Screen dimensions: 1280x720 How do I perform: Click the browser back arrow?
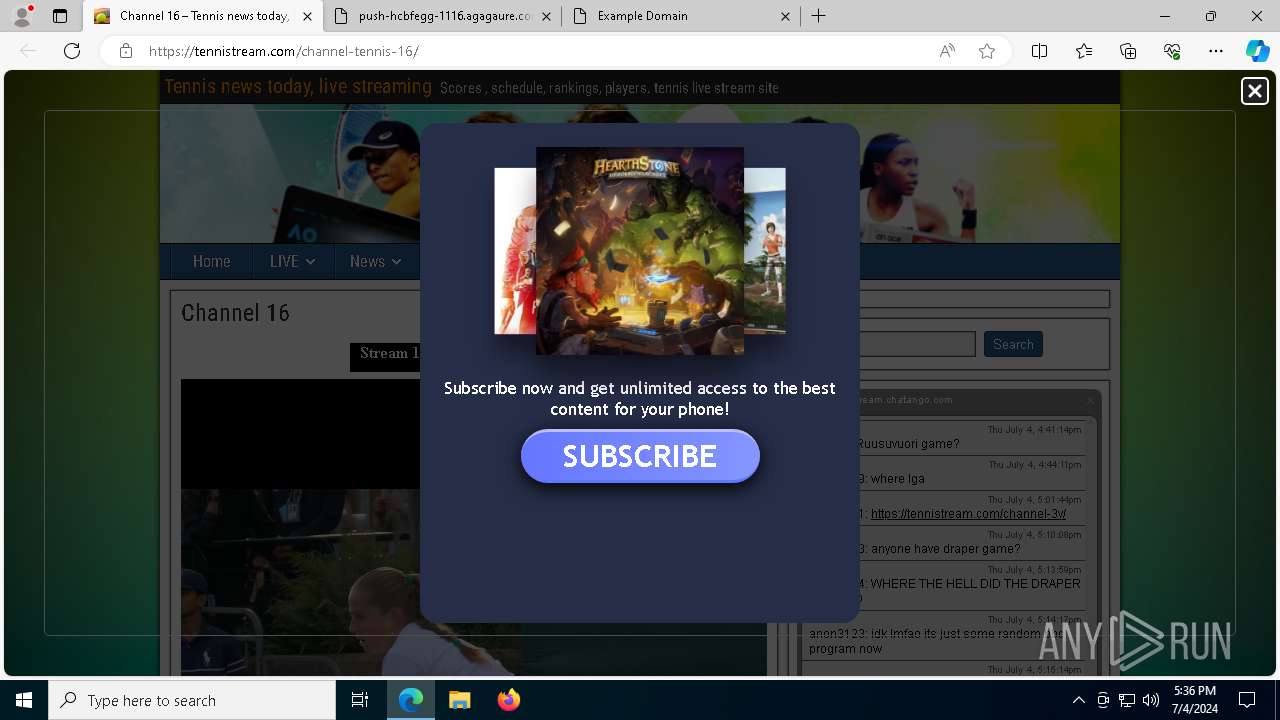28,51
